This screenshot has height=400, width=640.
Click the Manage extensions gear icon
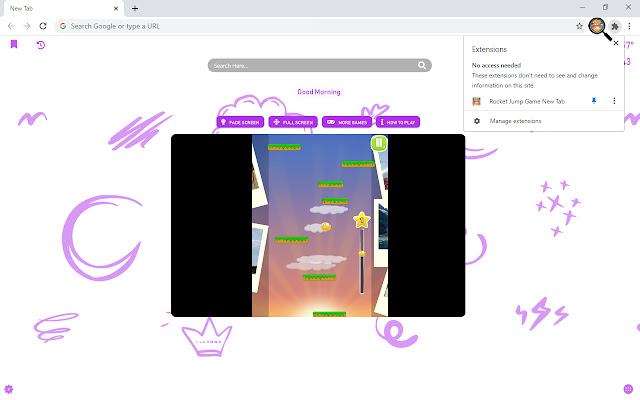[477, 121]
